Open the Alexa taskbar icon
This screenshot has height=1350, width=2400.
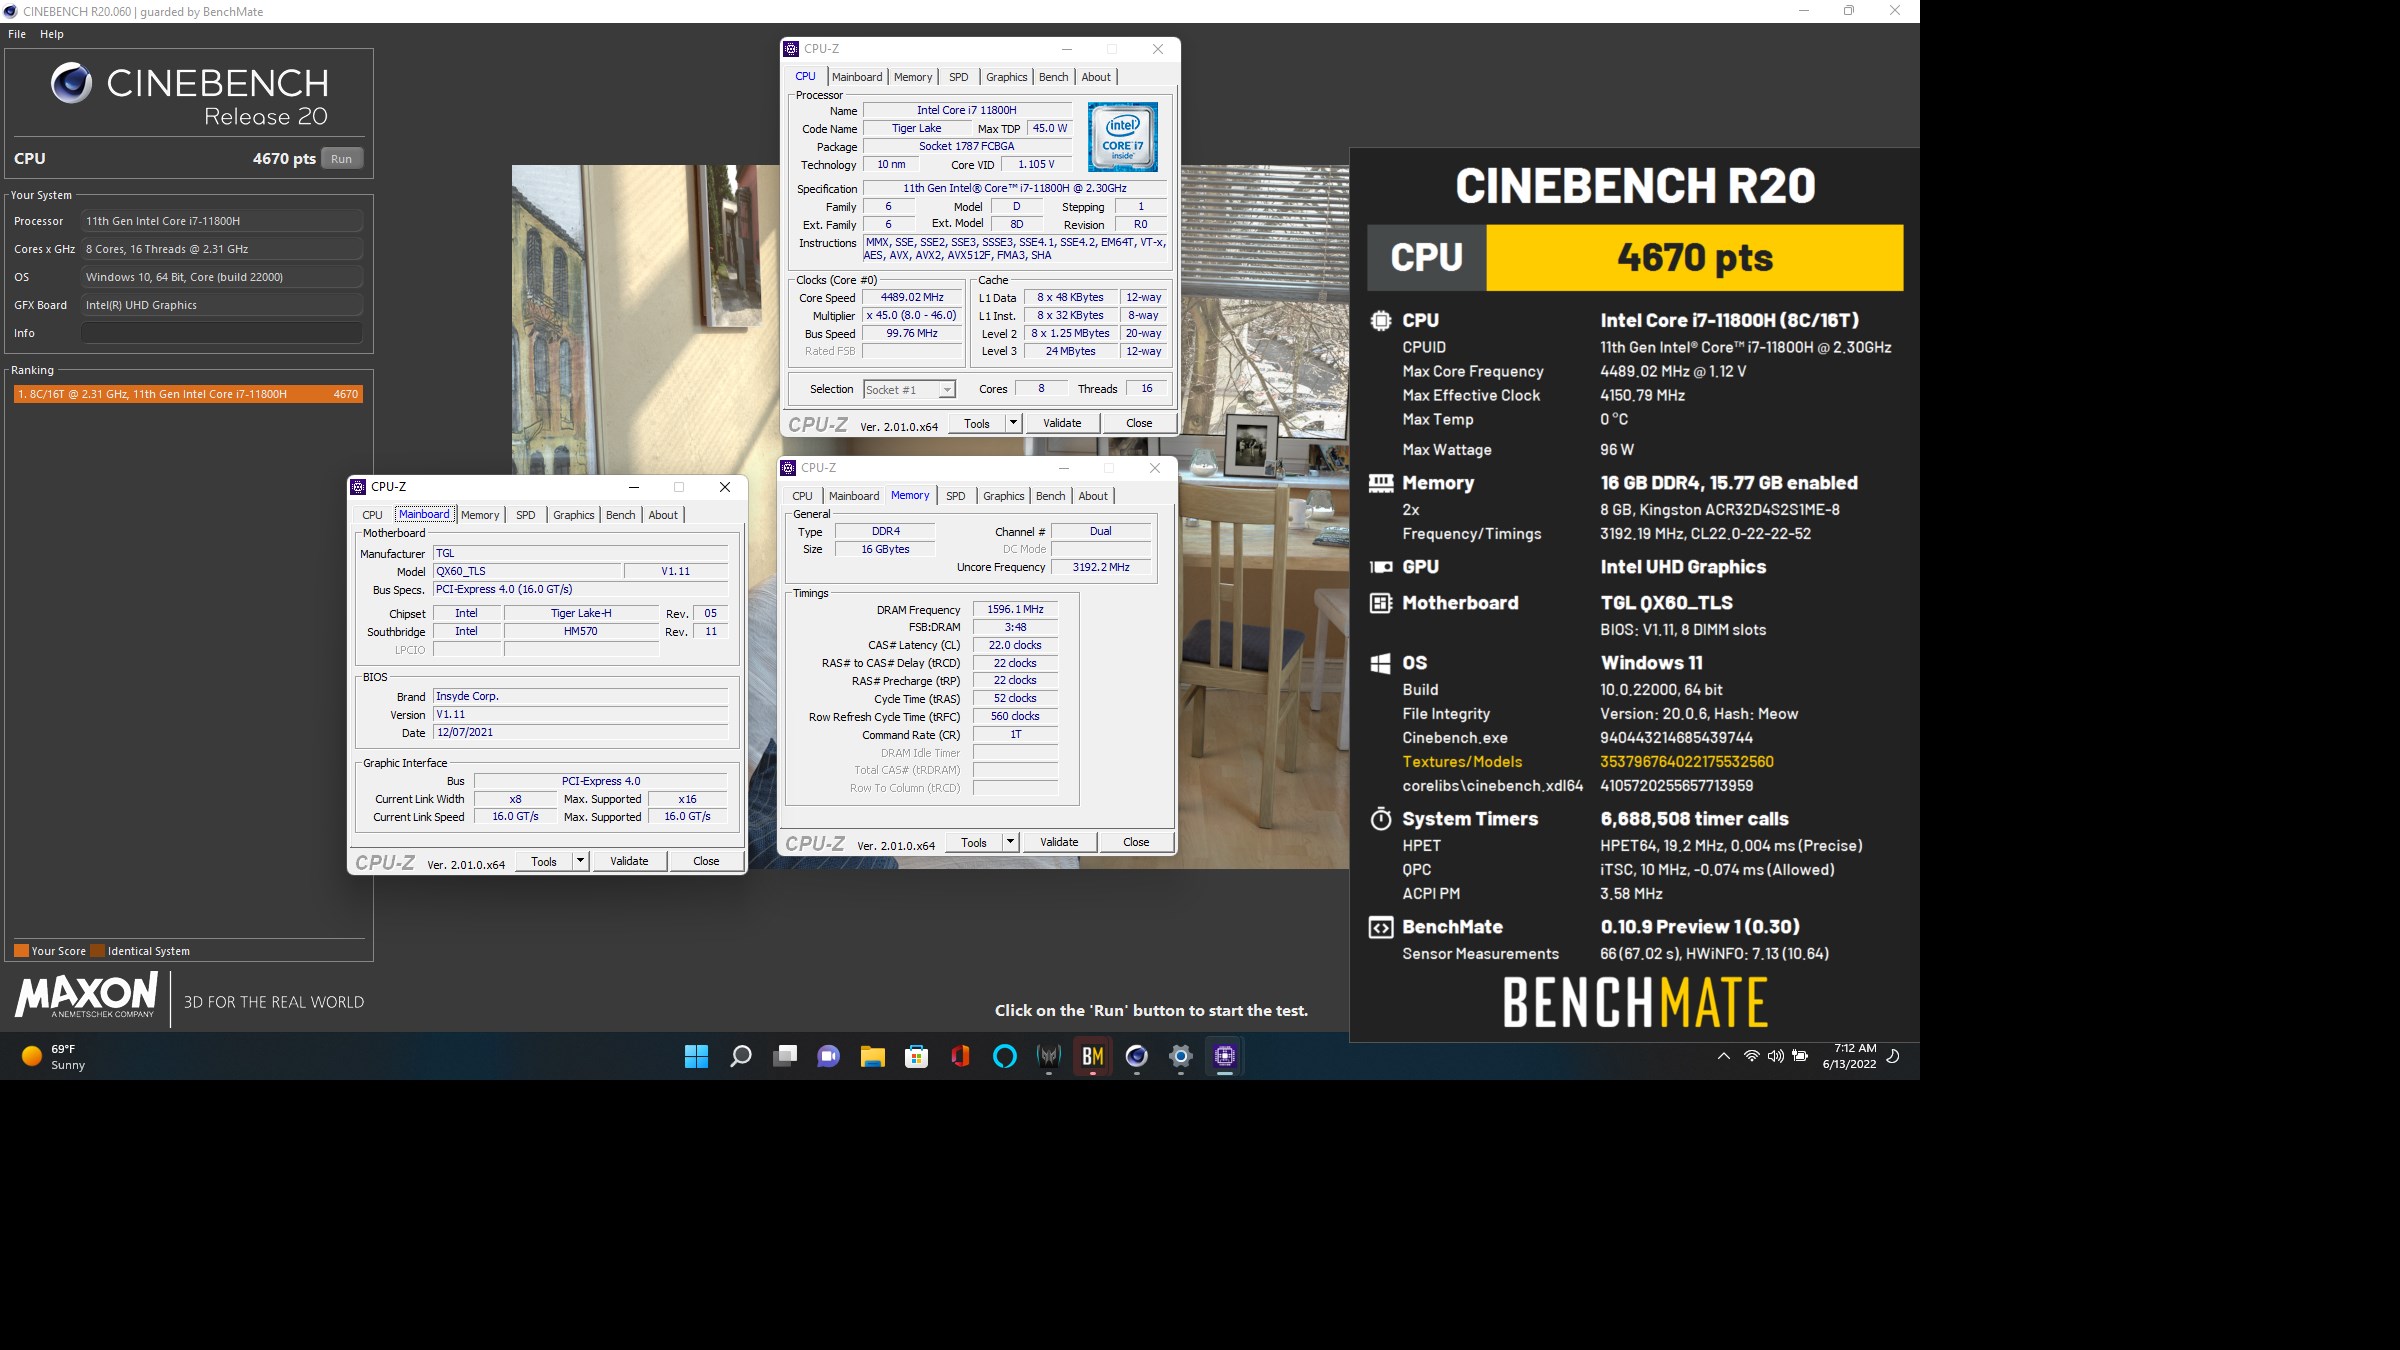[1004, 1056]
